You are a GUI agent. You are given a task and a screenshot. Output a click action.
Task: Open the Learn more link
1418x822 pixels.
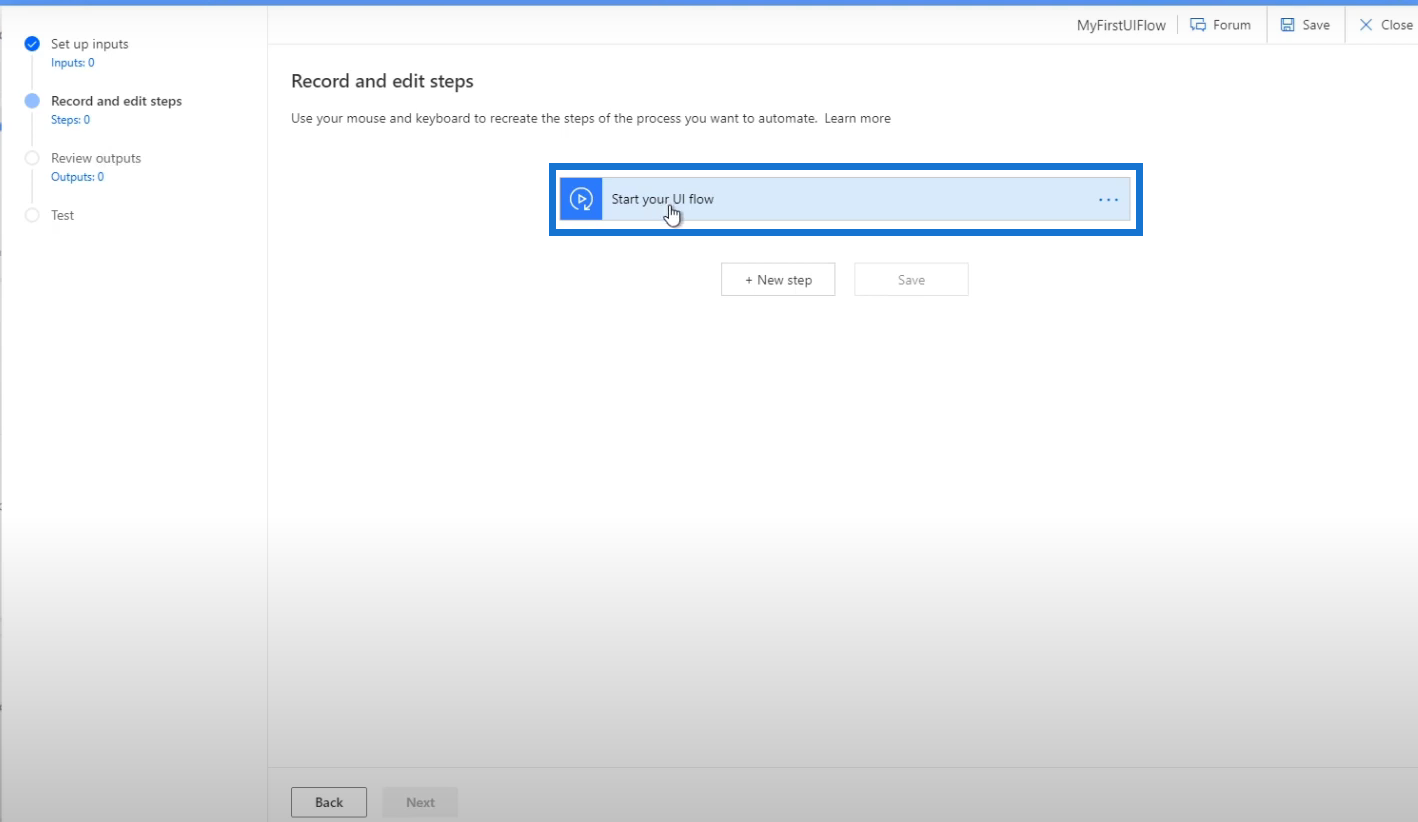click(857, 118)
